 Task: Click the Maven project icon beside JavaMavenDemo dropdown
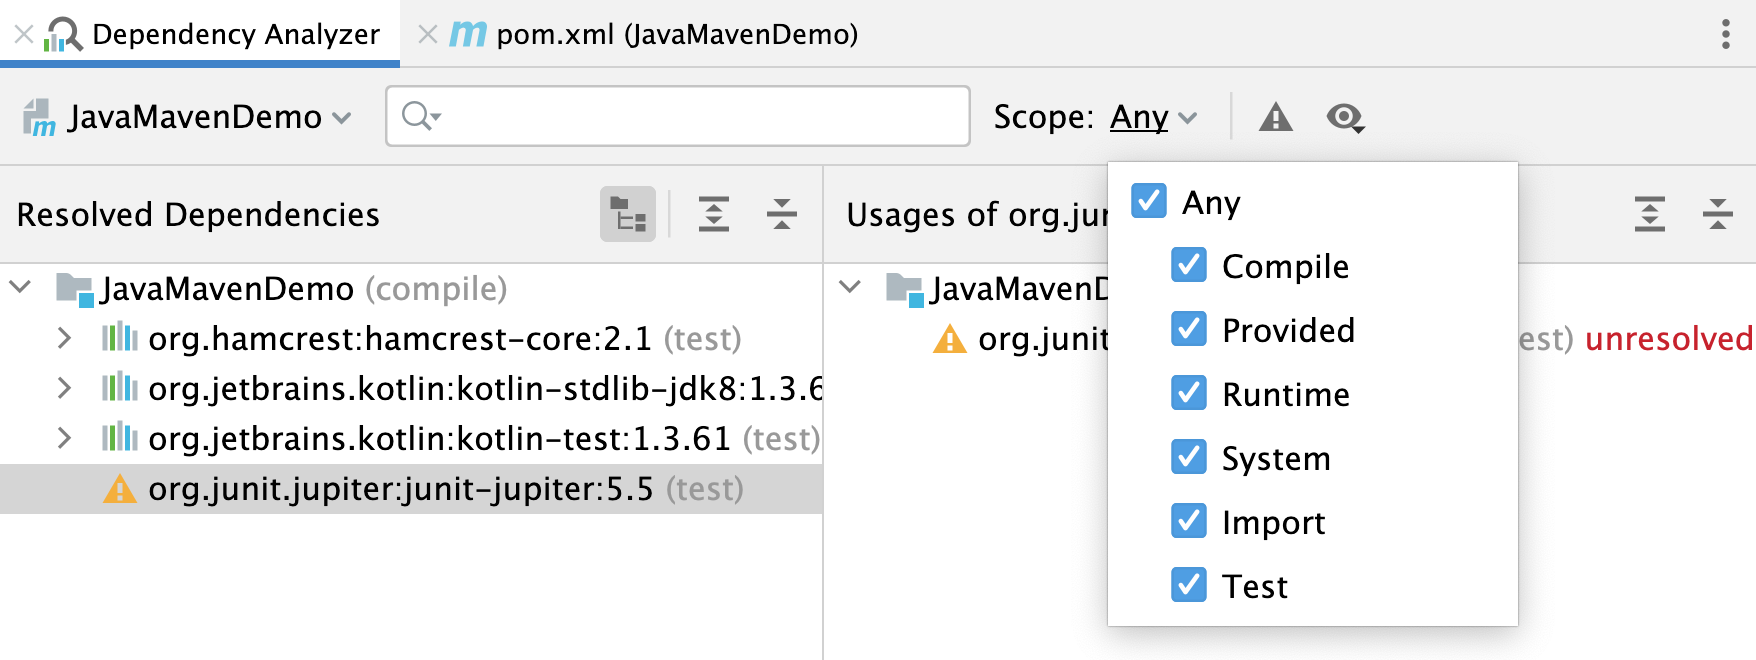point(39,117)
